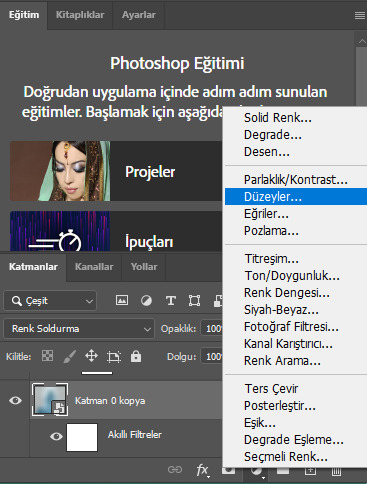
Task: Select Seçmeli Renk... adjustment
Action: 296,457
